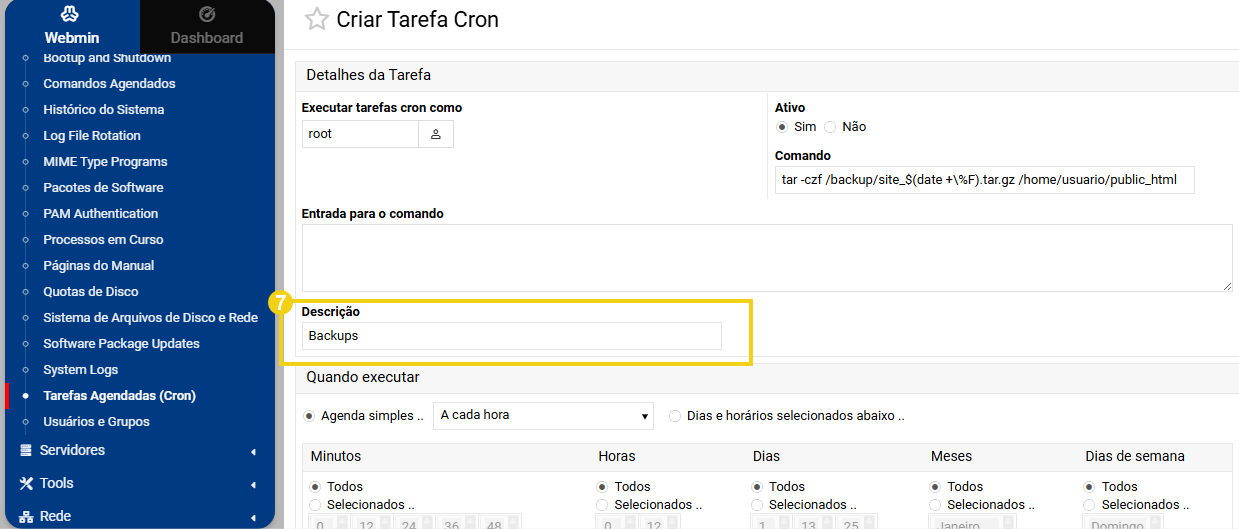The height and width of the screenshot is (529, 1239).
Task: Click the Servidores collapse arrow
Action: (x=253, y=451)
